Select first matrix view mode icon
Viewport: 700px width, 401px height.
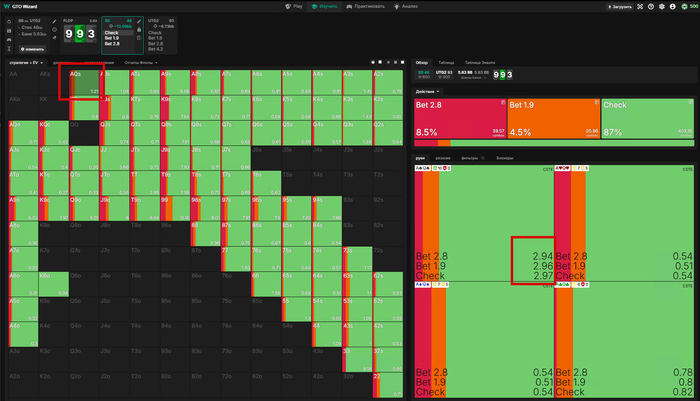(x=373, y=63)
